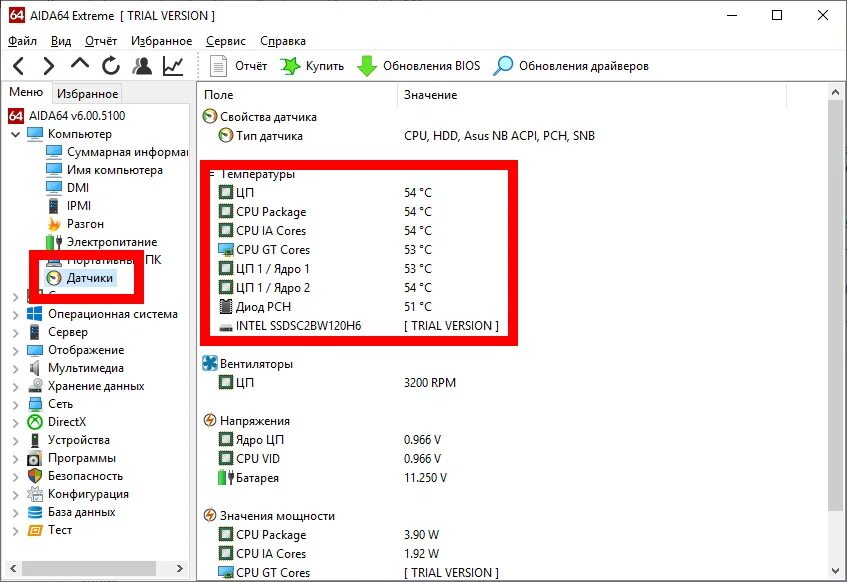Click the Программы tree icon
The image size is (847, 582).
pos(35,458)
